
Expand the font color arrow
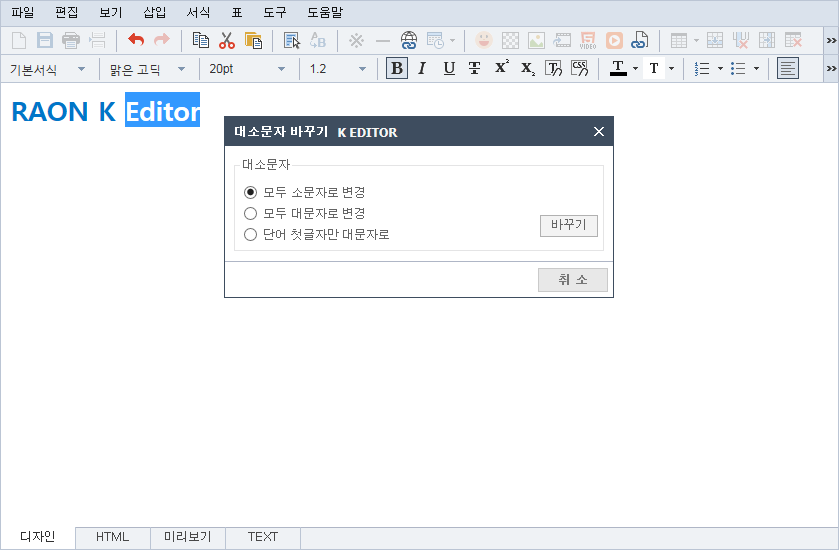[x=635, y=69]
